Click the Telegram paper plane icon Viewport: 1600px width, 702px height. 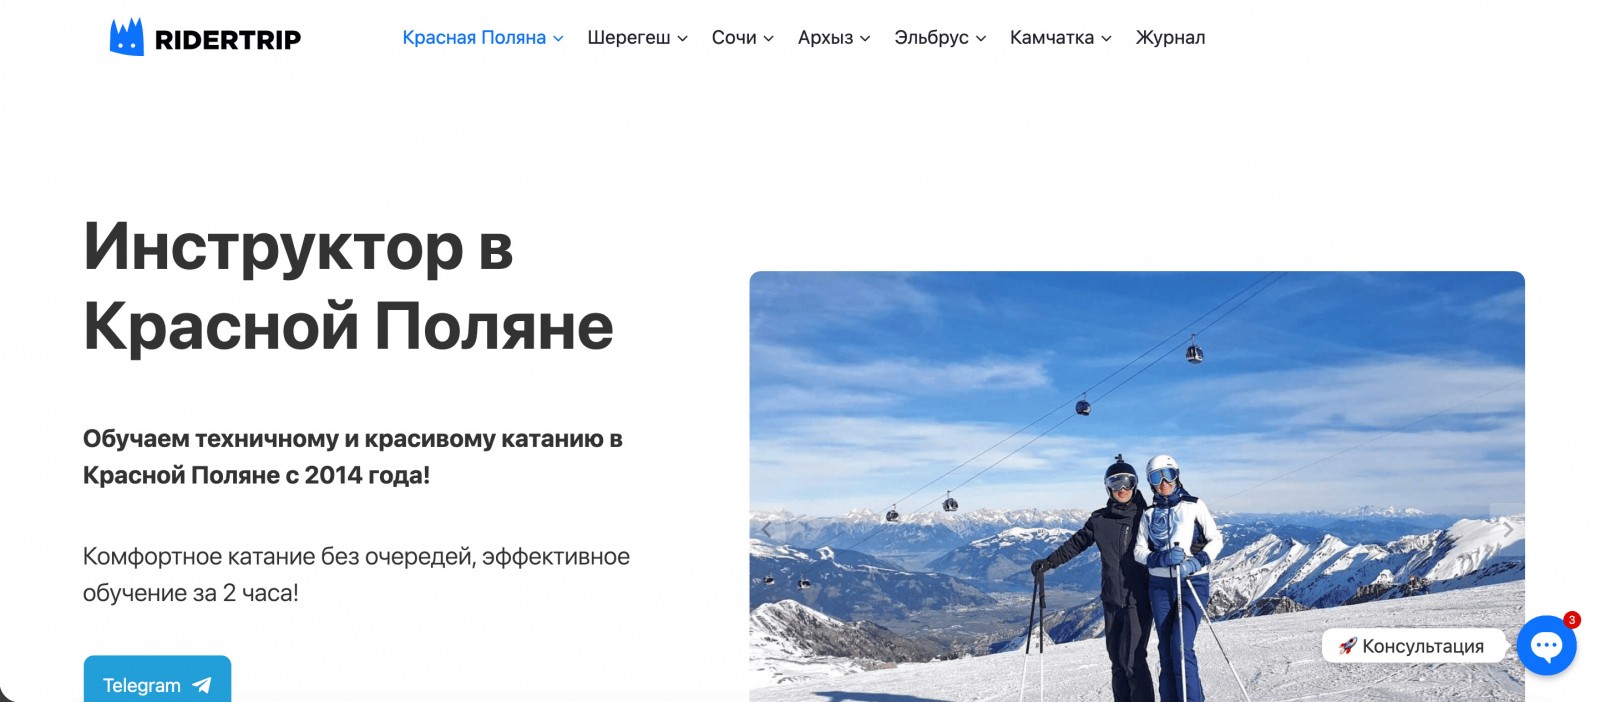[x=202, y=685]
